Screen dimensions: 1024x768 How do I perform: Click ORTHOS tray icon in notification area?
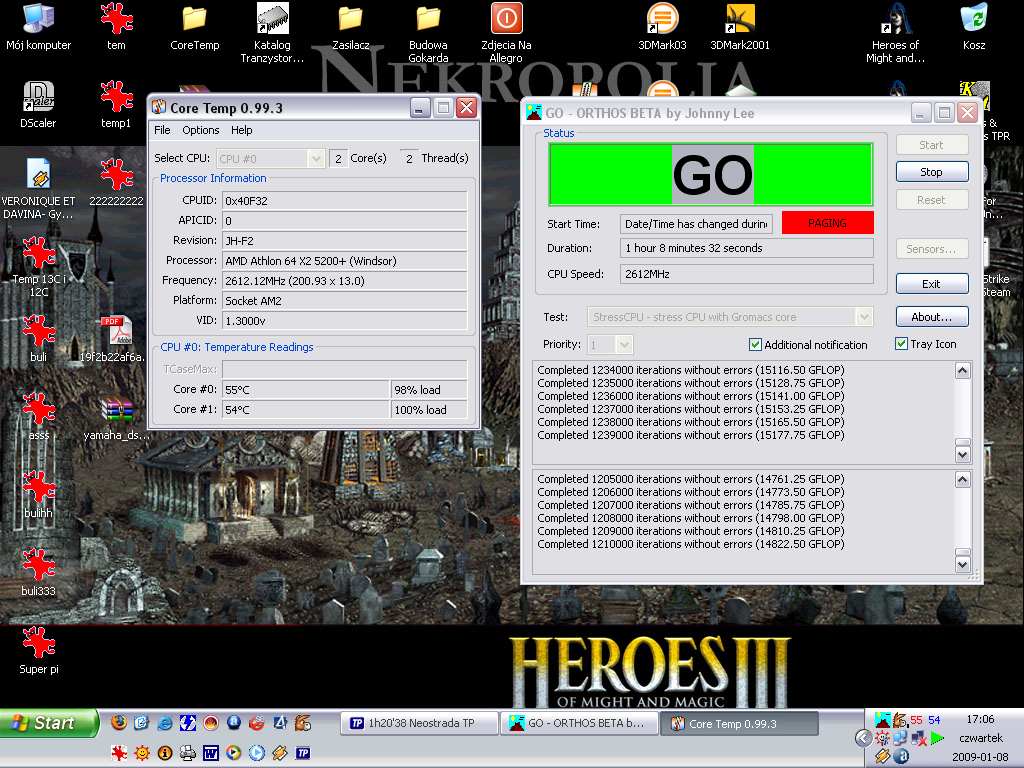coord(882,720)
